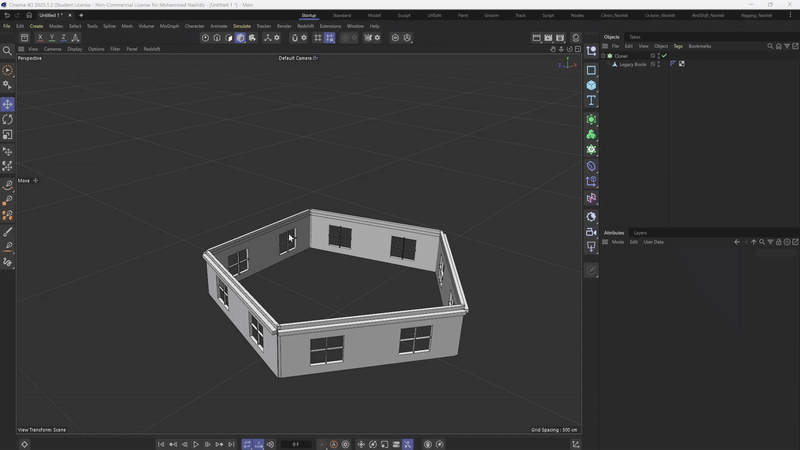Click the search magnifier icon at top left
This screenshot has height=450, width=800.
7,51
